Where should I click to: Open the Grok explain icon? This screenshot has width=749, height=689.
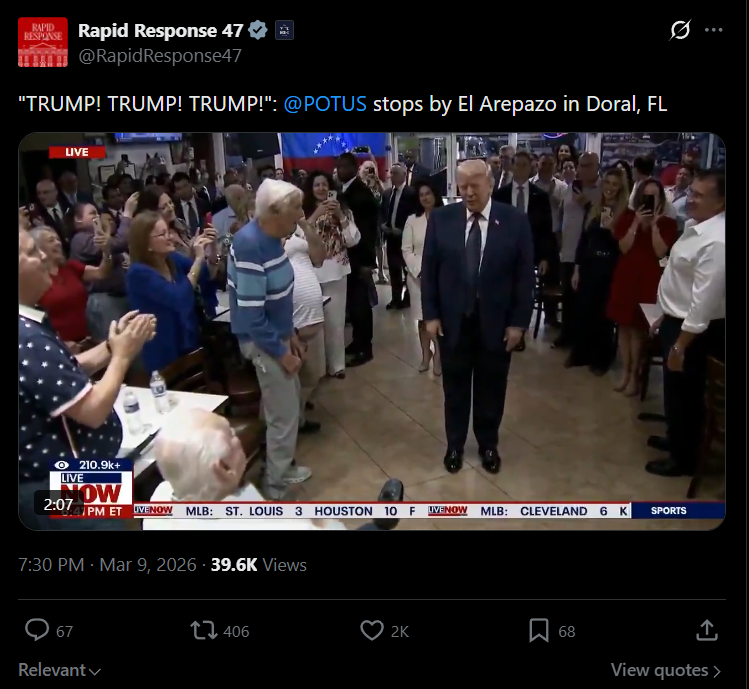[680, 30]
